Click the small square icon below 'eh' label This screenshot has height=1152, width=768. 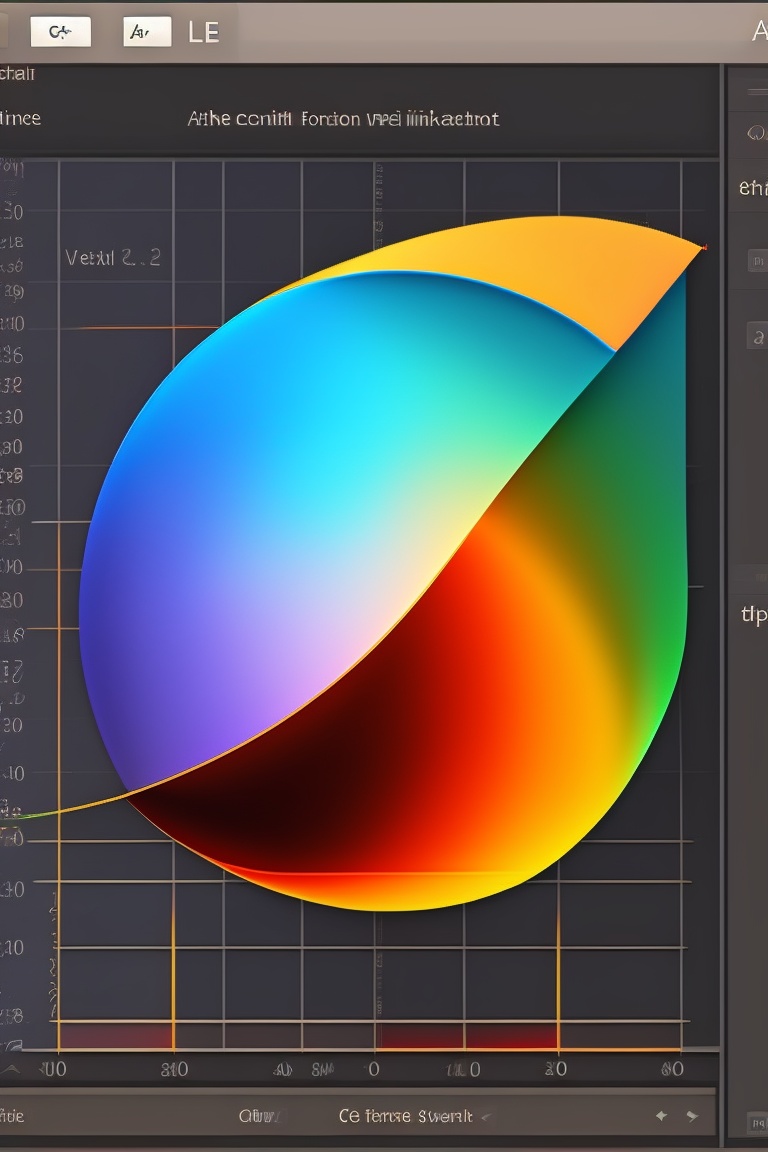point(757,261)
